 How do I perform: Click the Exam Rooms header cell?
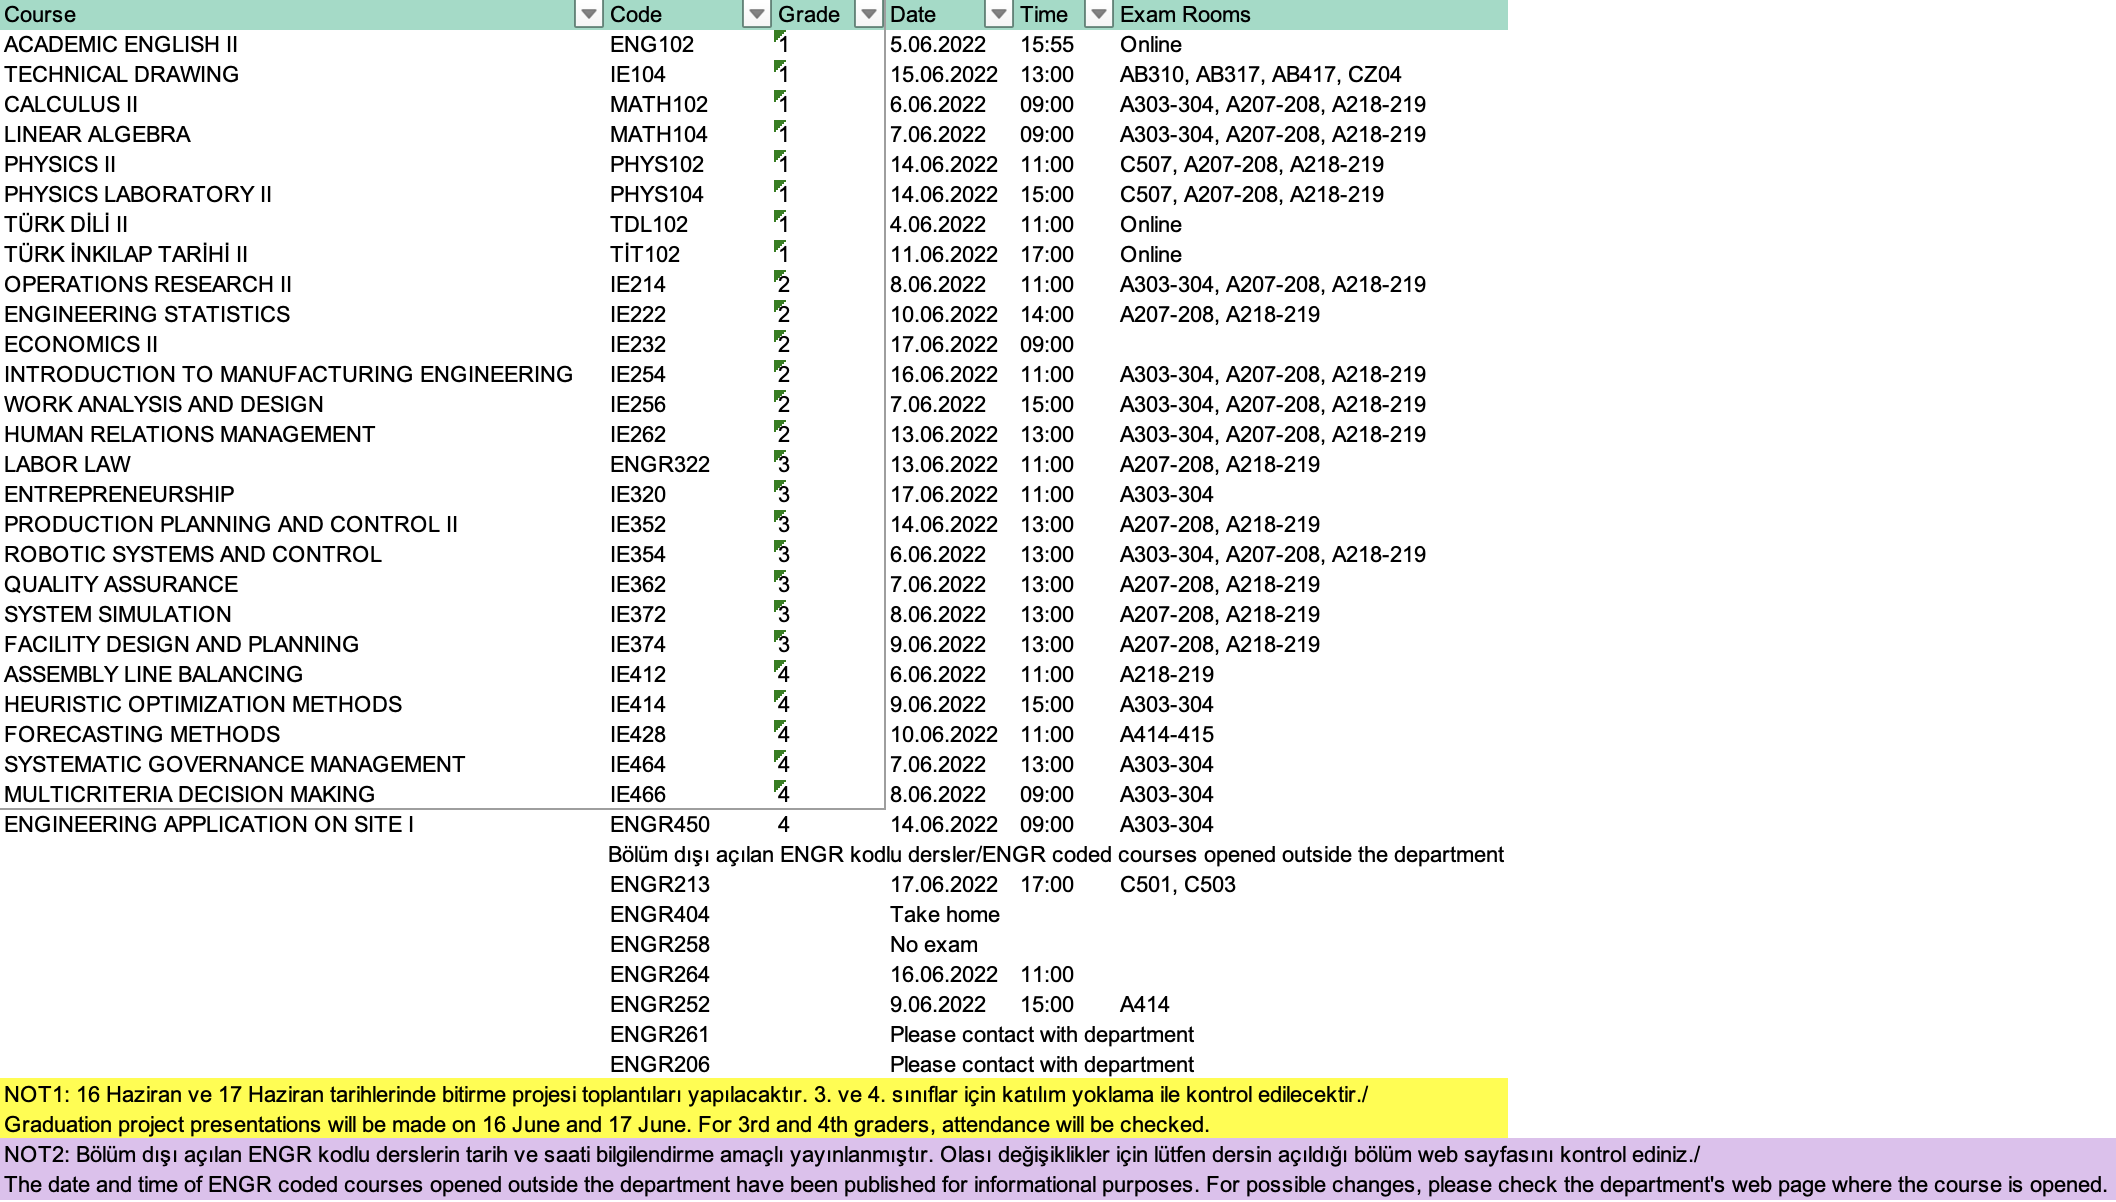1184,14
